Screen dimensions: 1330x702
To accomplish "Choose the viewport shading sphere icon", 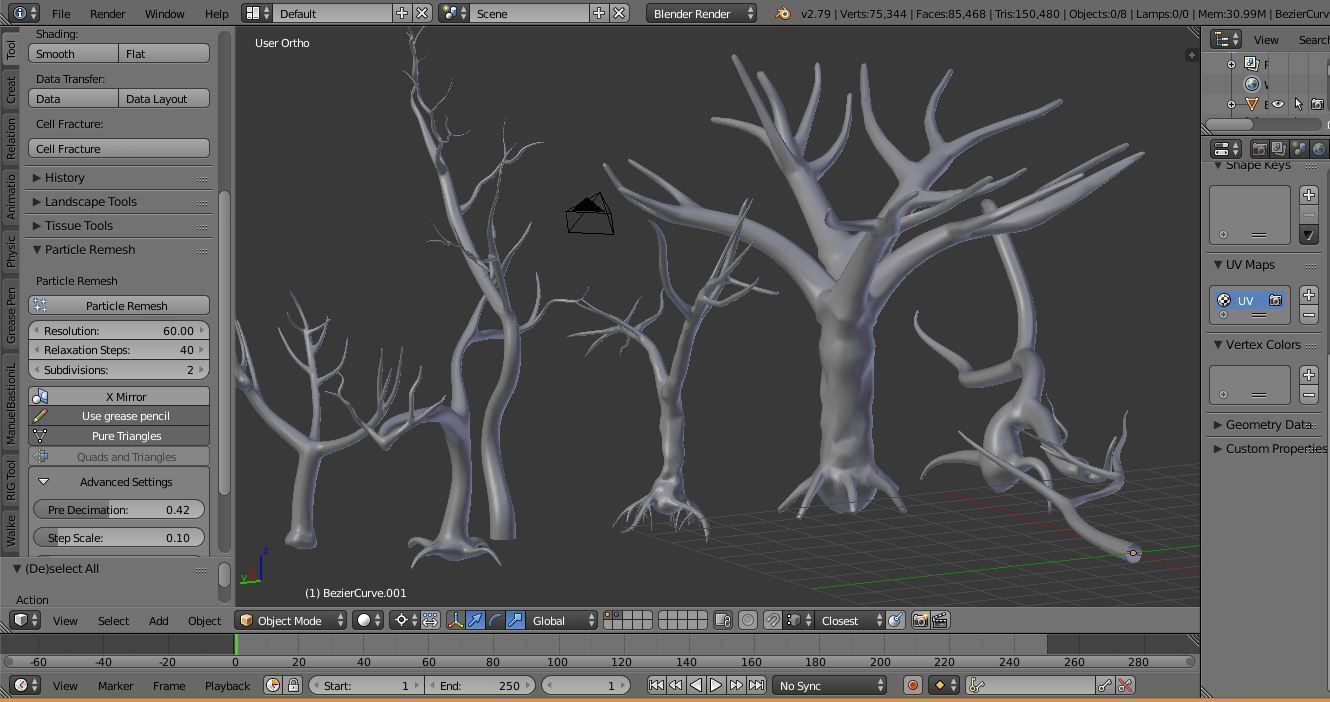I will point(369,620).
